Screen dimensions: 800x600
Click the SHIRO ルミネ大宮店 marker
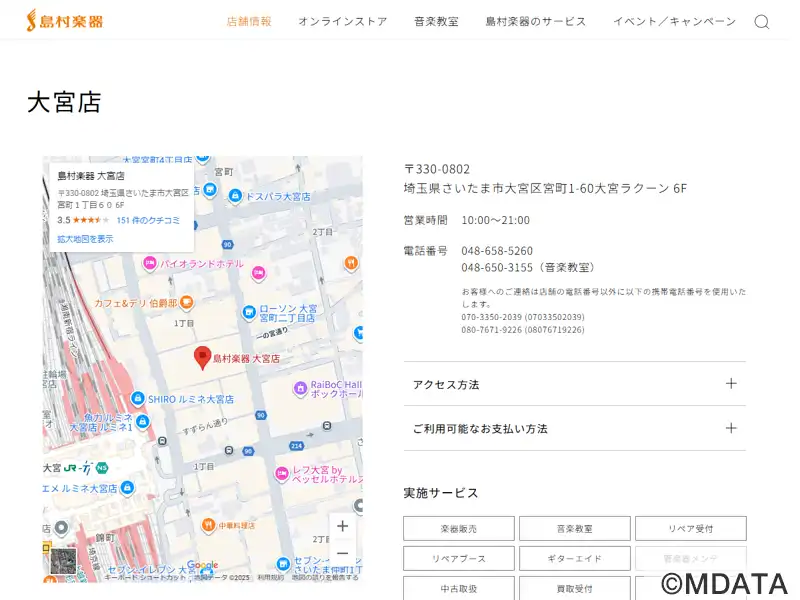pyautogui.click(x=137, y=398)
